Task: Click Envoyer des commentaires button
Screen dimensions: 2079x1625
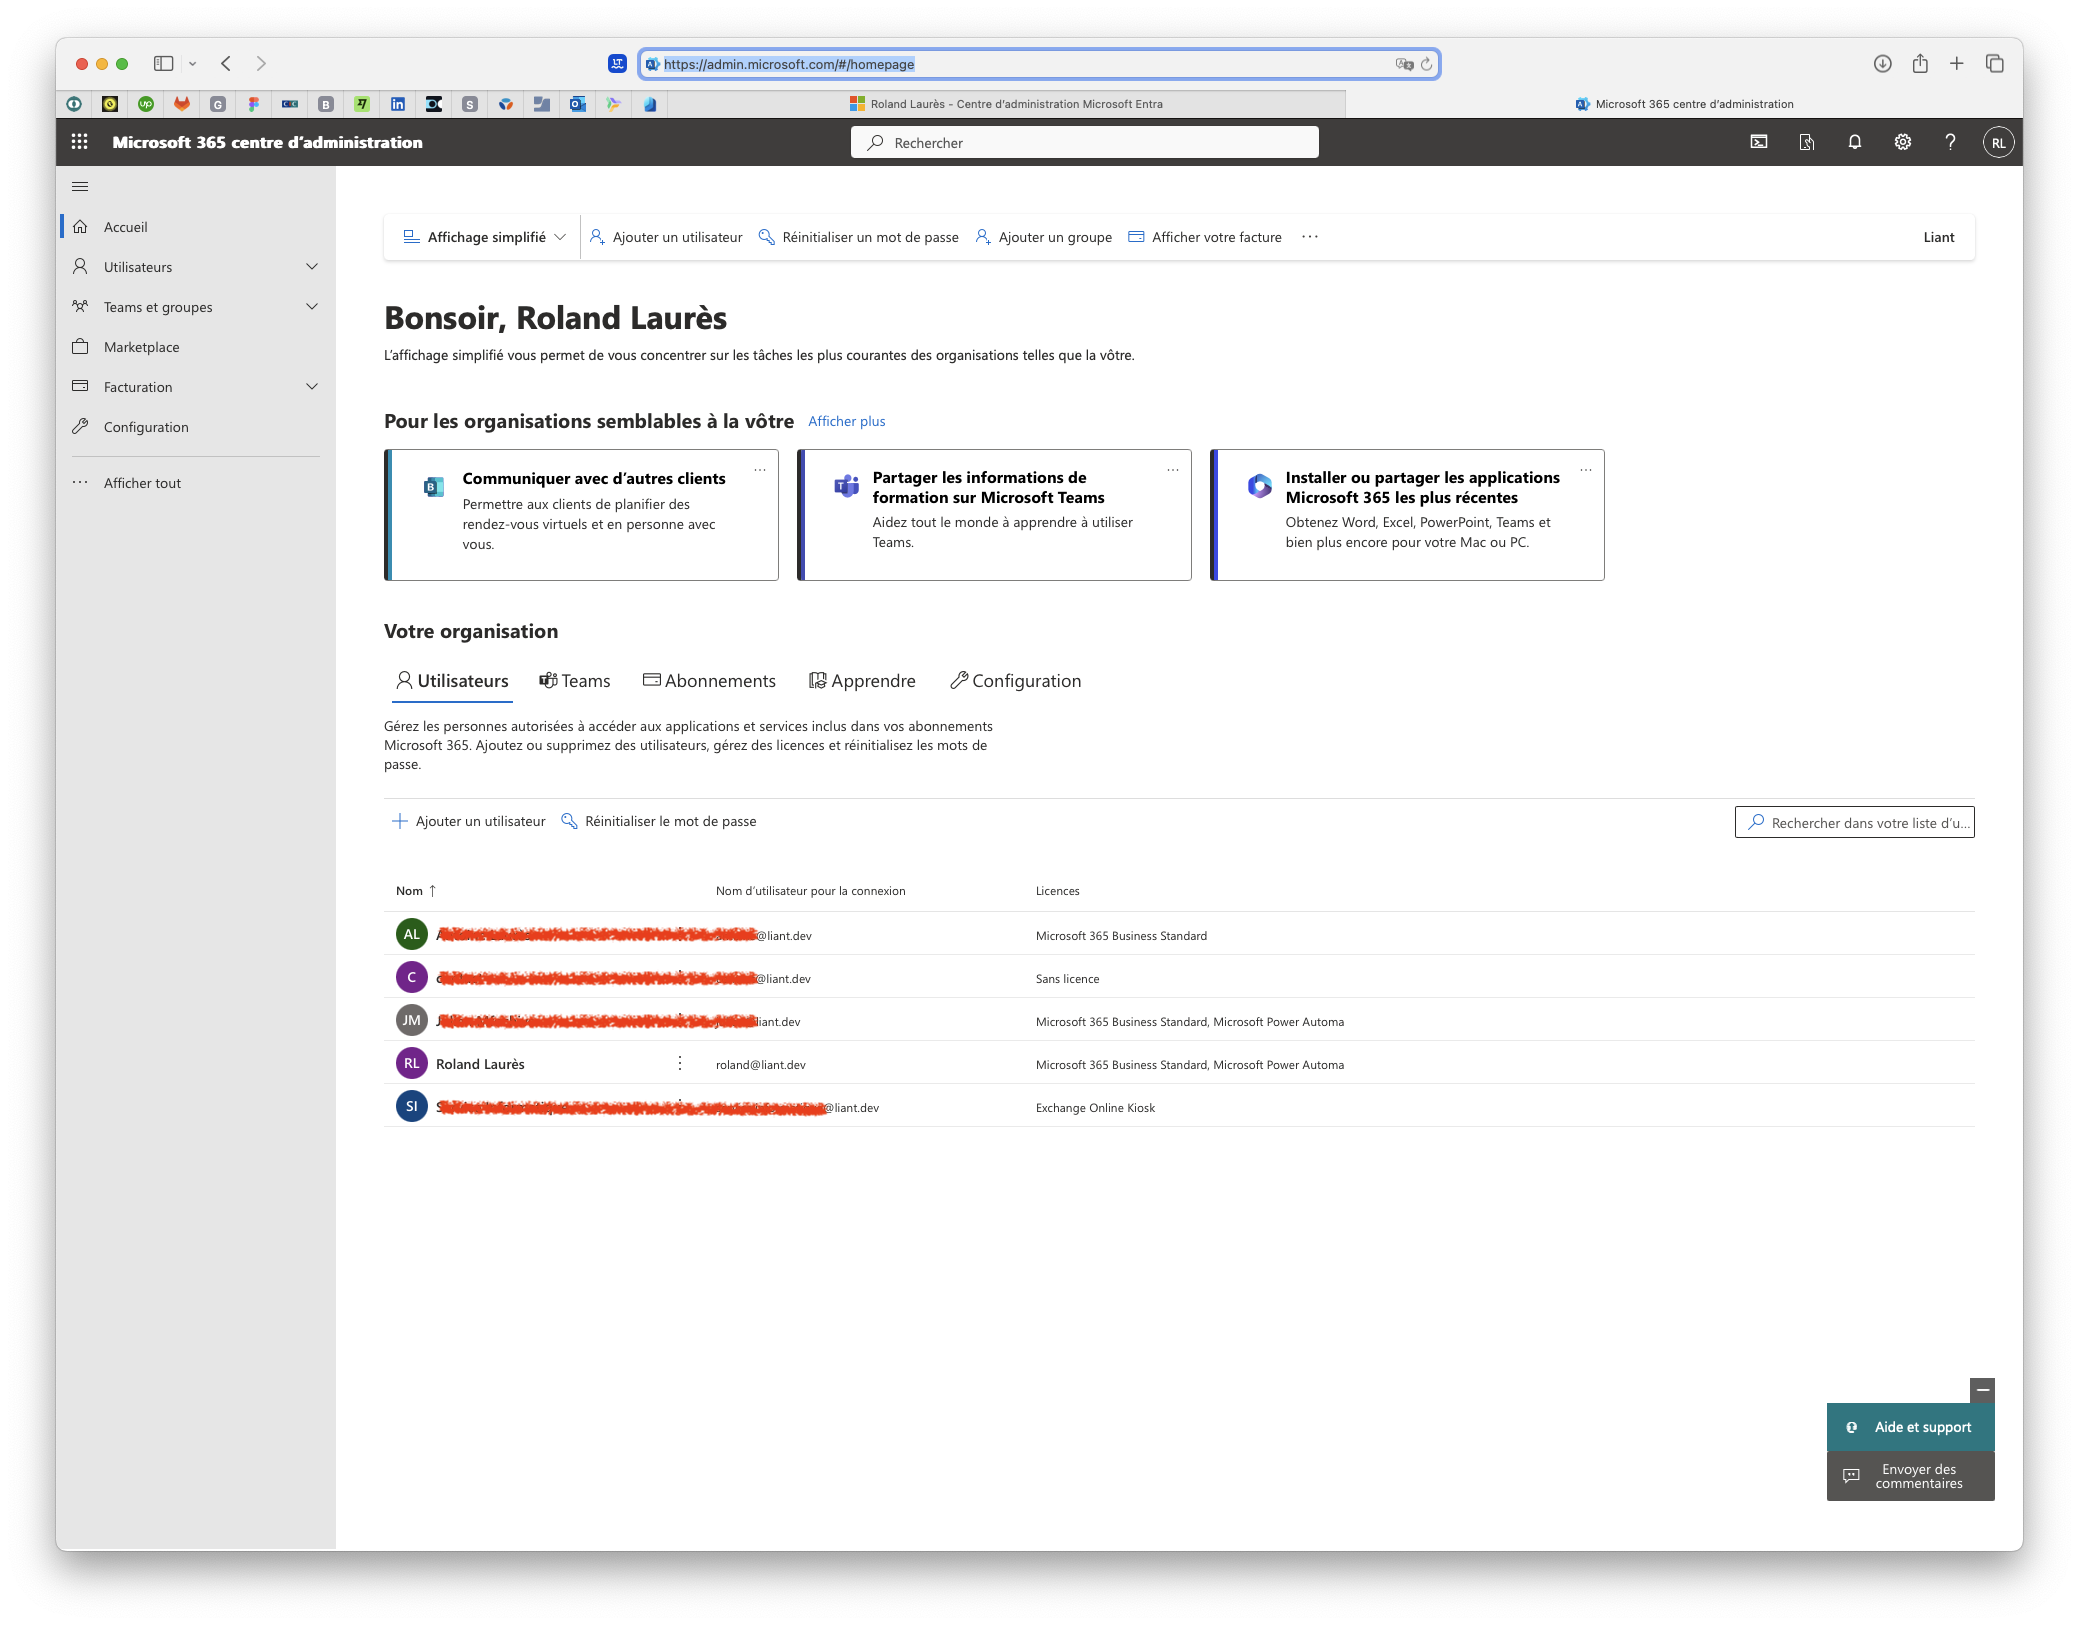Action: point(1911,1476)
